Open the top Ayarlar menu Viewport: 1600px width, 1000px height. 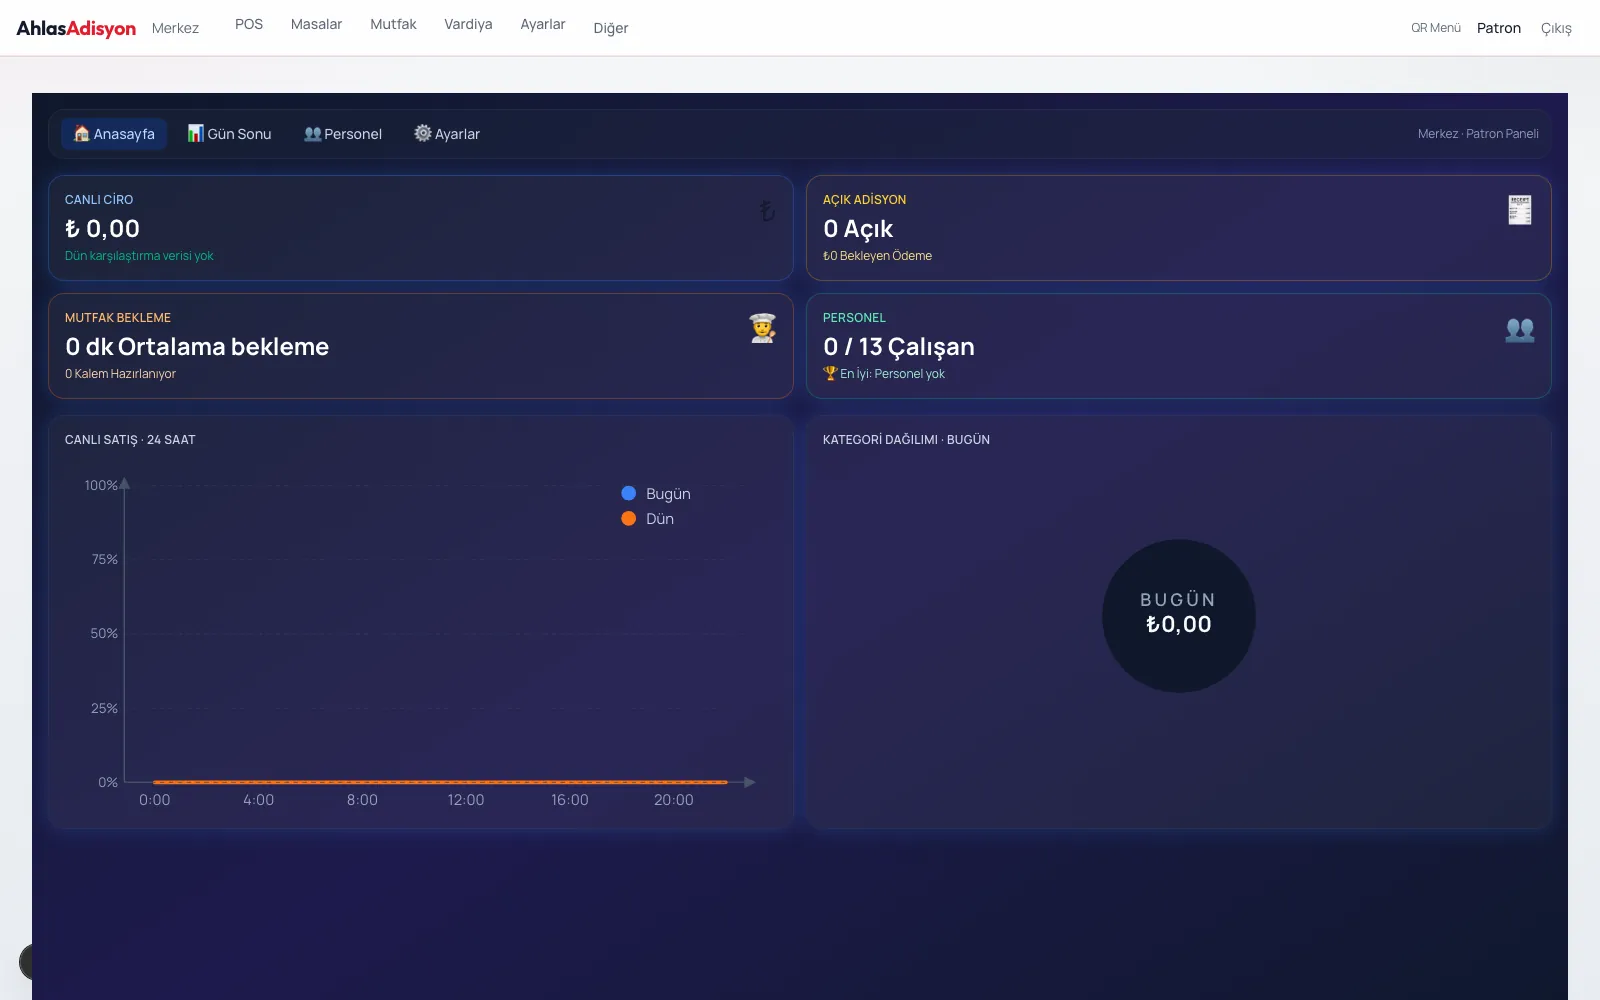click(x=543, y=24)
